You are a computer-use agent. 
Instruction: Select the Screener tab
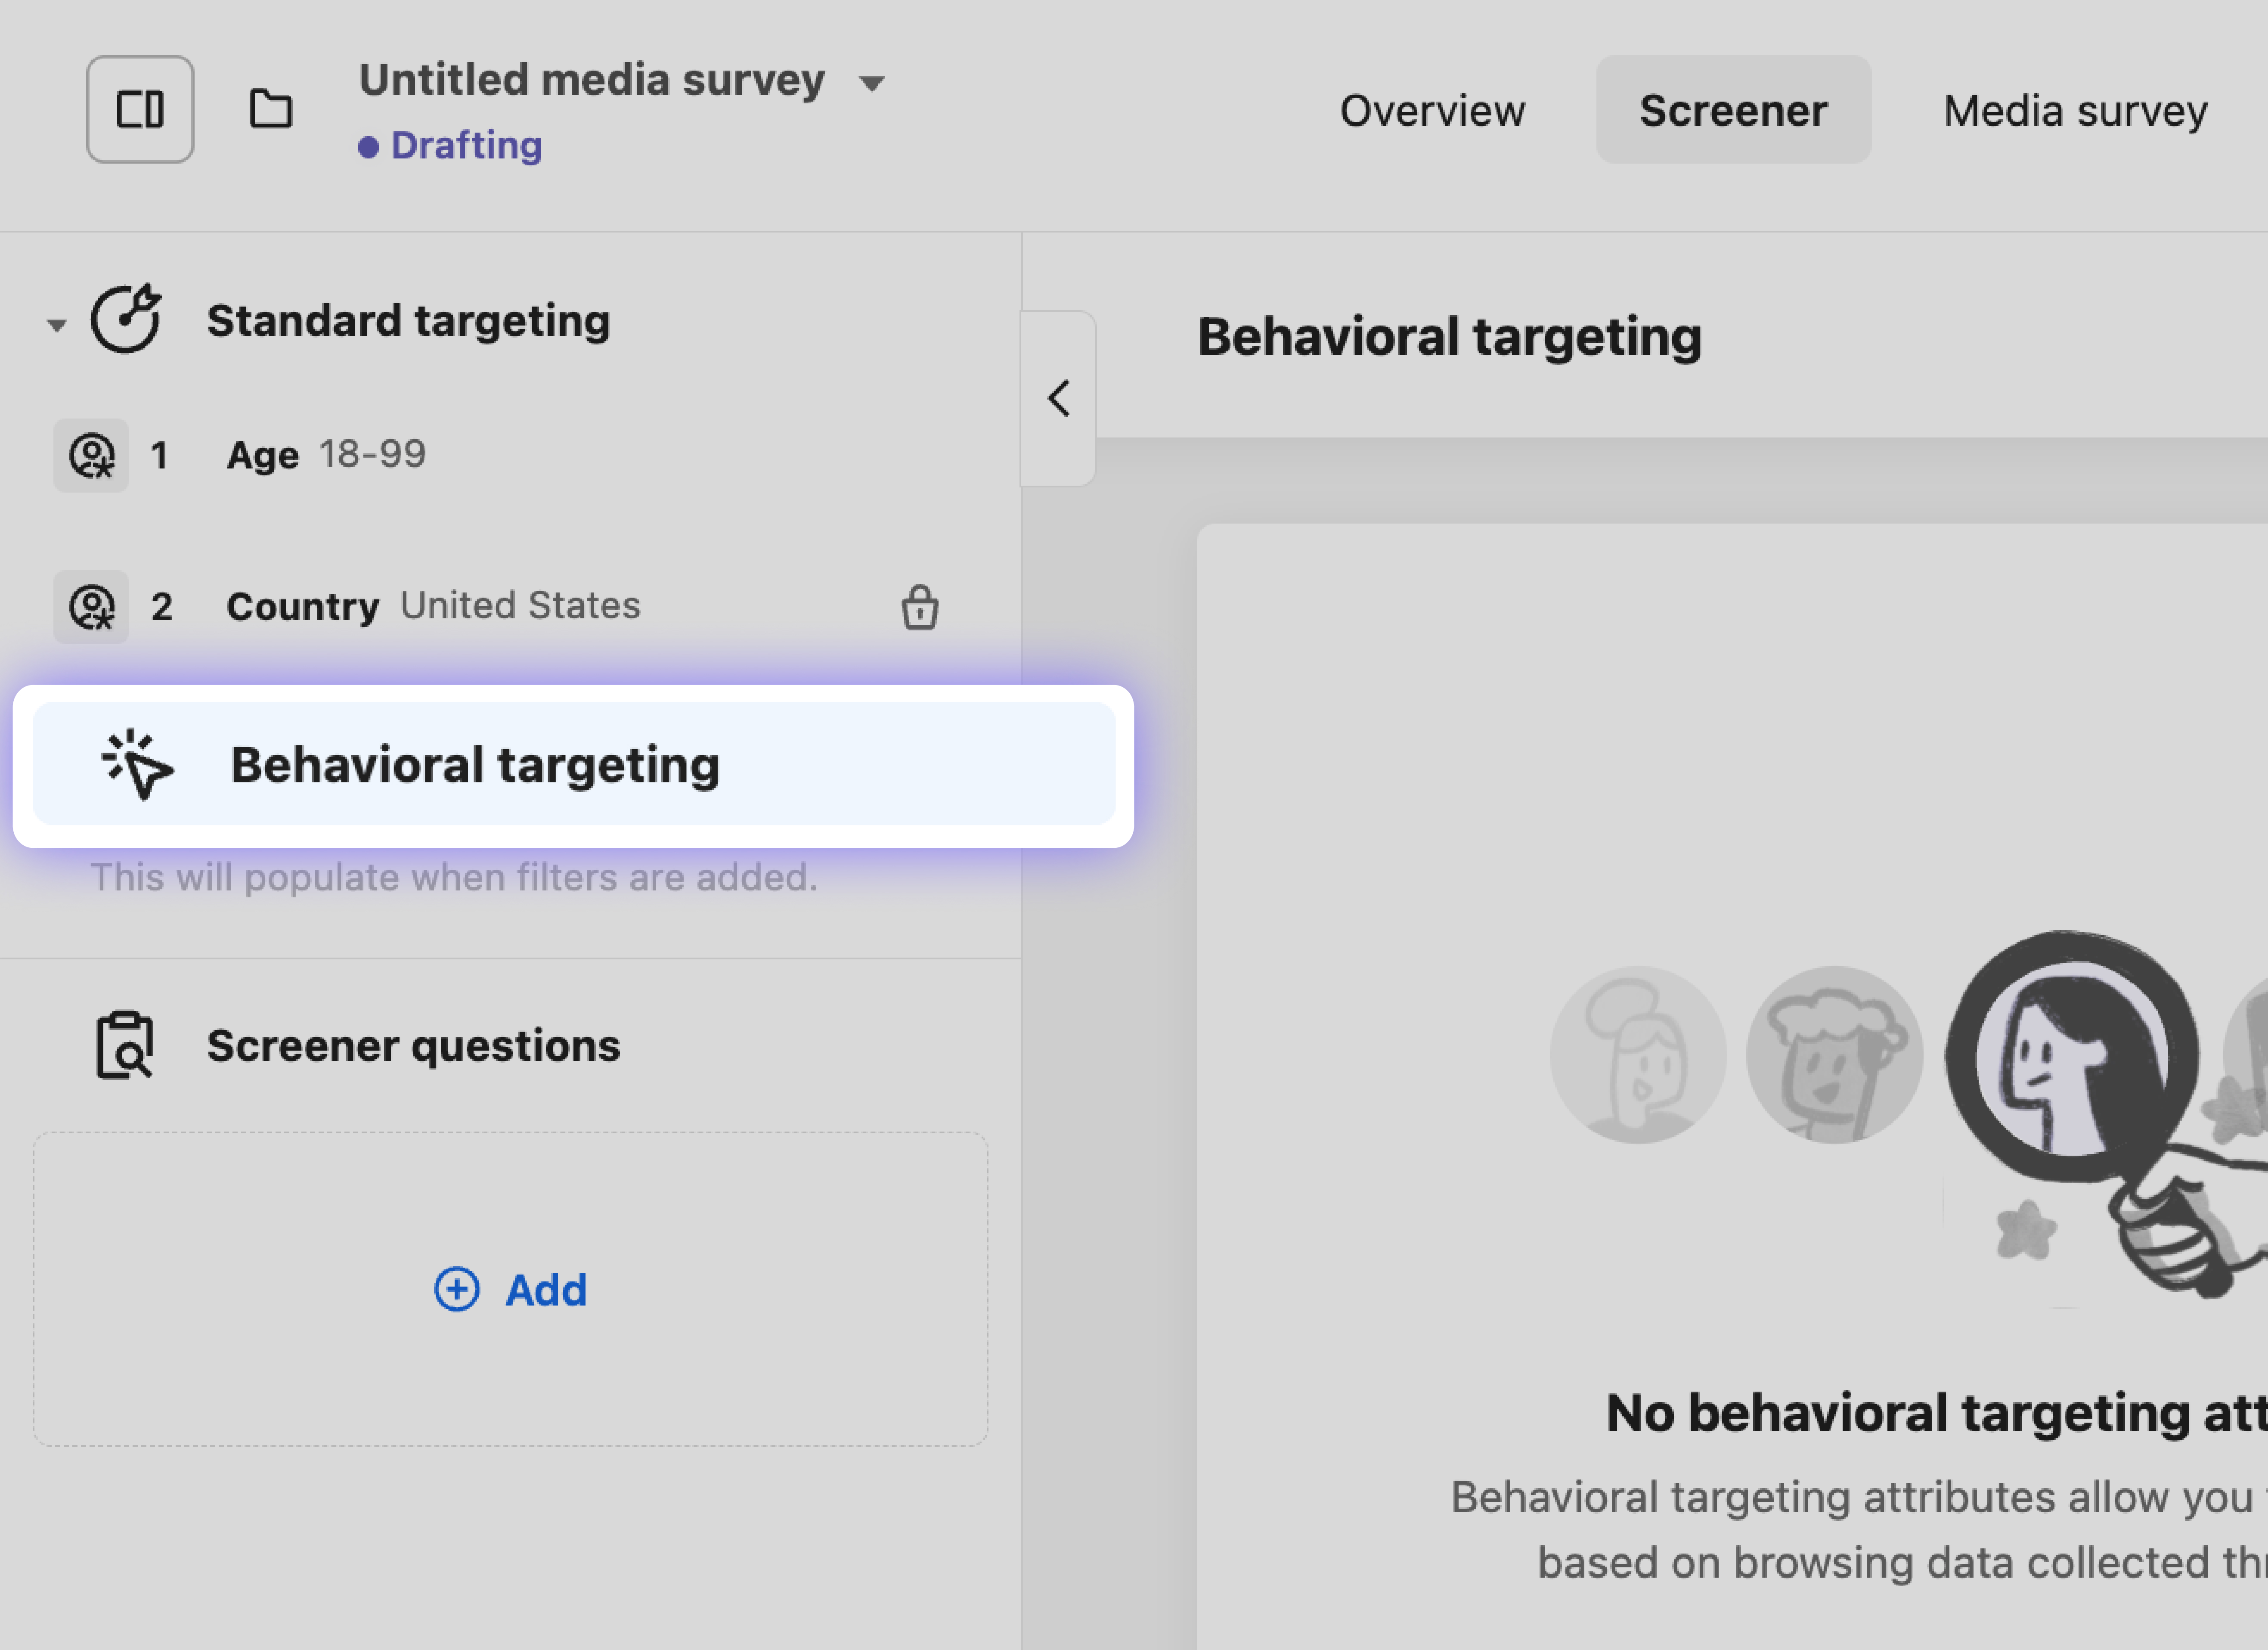[x=1733, y=110]
